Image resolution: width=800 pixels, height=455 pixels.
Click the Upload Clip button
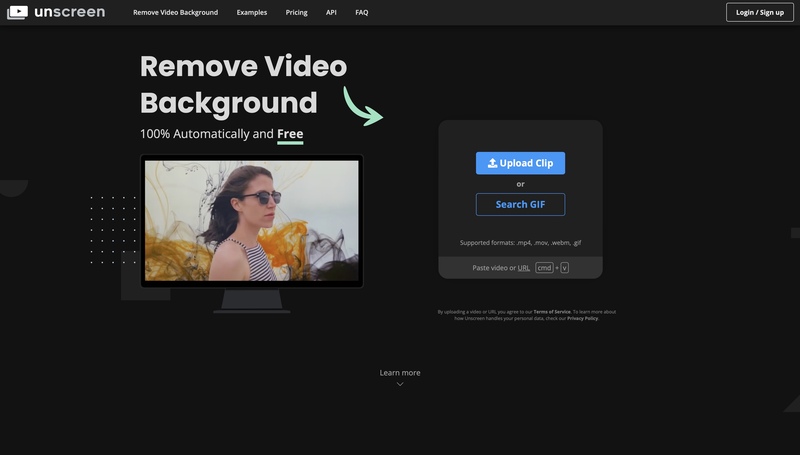pos(520,163)
